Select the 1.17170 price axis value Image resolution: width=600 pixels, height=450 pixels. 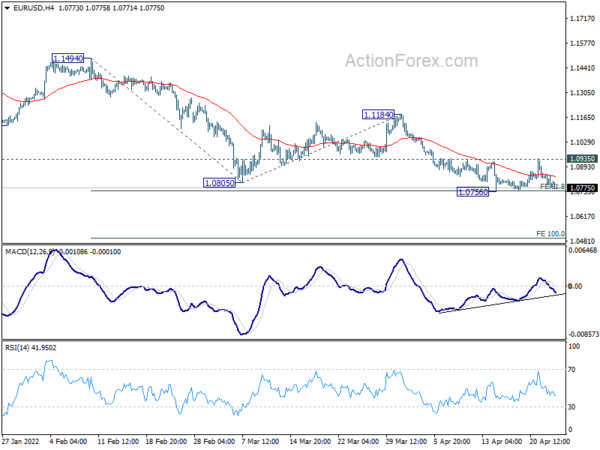click(x=582, y=18)
